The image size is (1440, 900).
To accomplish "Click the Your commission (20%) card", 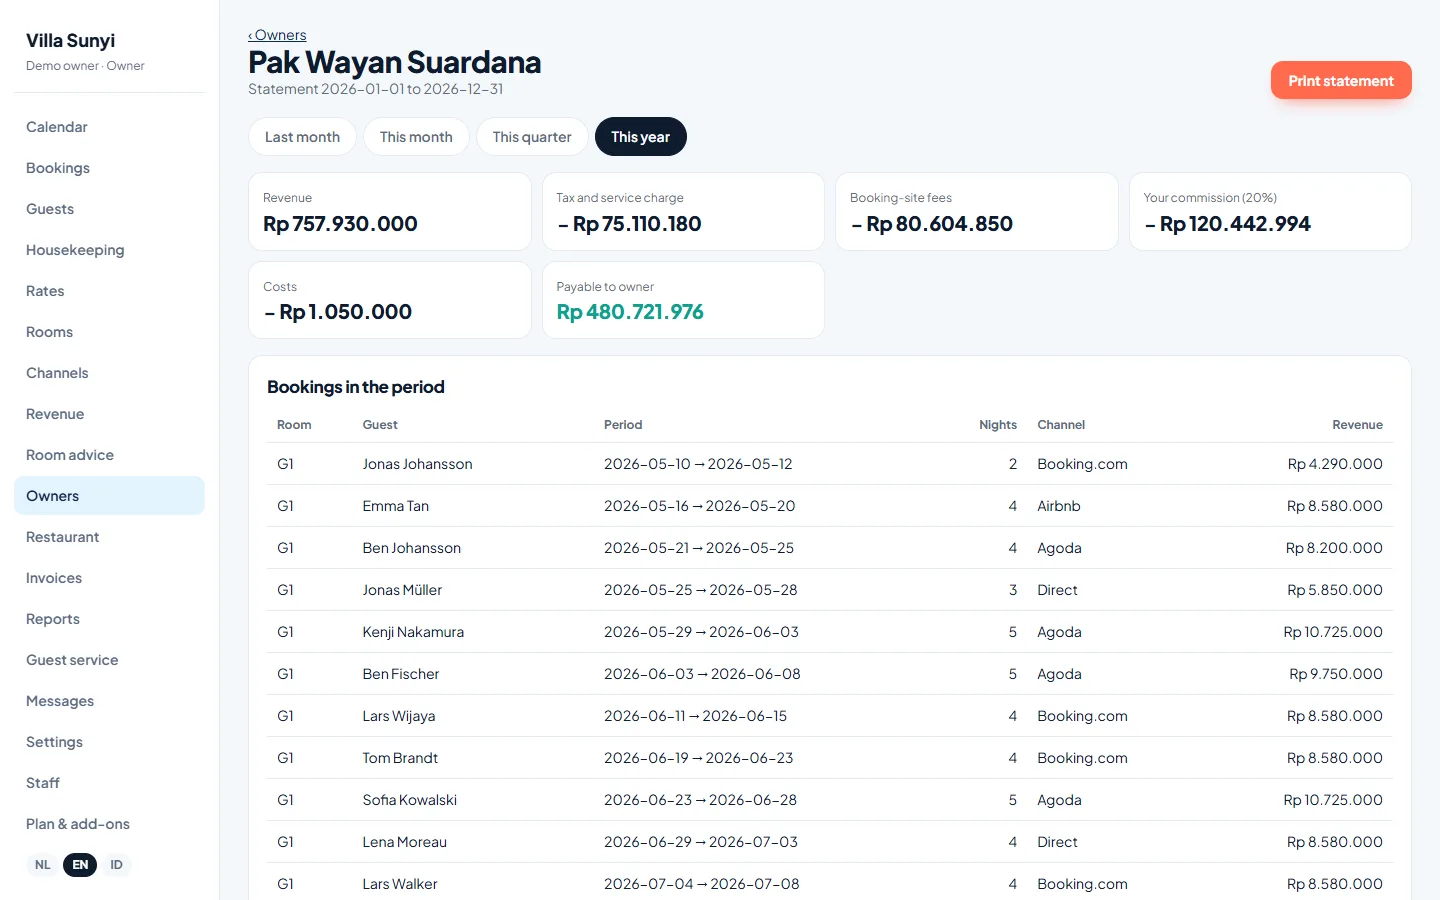I will pyautogui.click(x=1270, y=212).
